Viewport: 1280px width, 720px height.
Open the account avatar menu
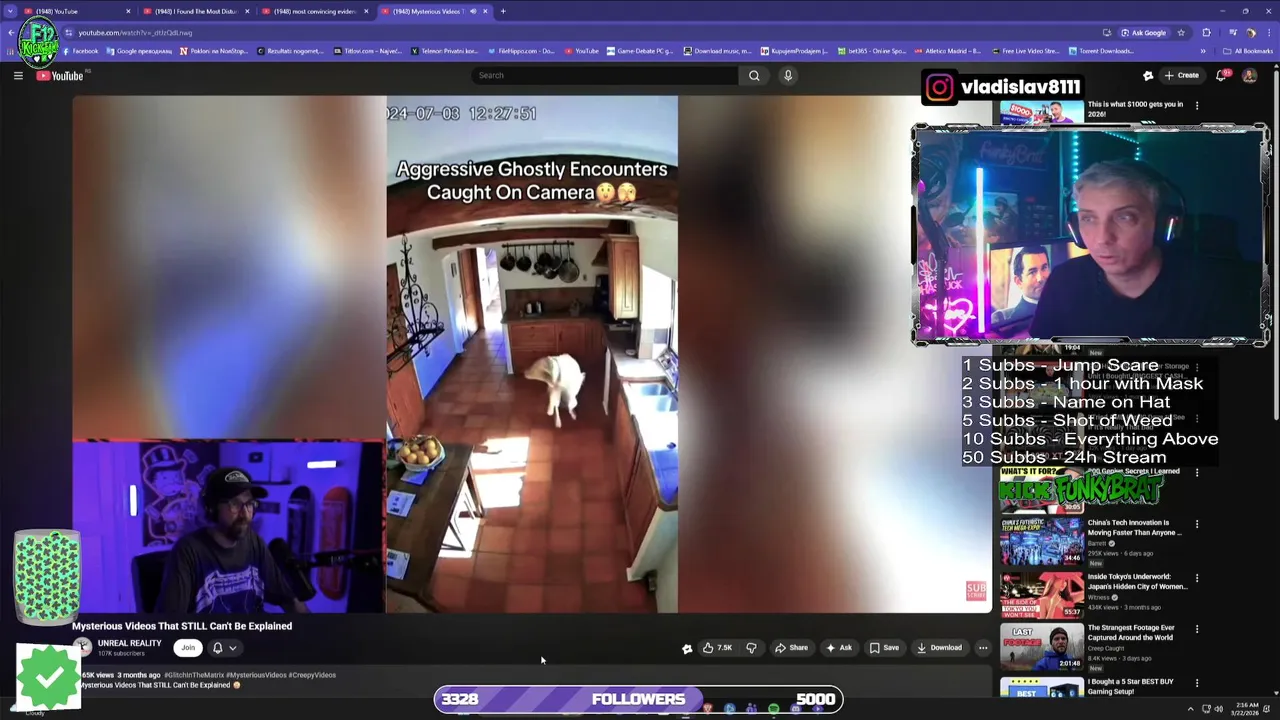(x=1249, y=75)
